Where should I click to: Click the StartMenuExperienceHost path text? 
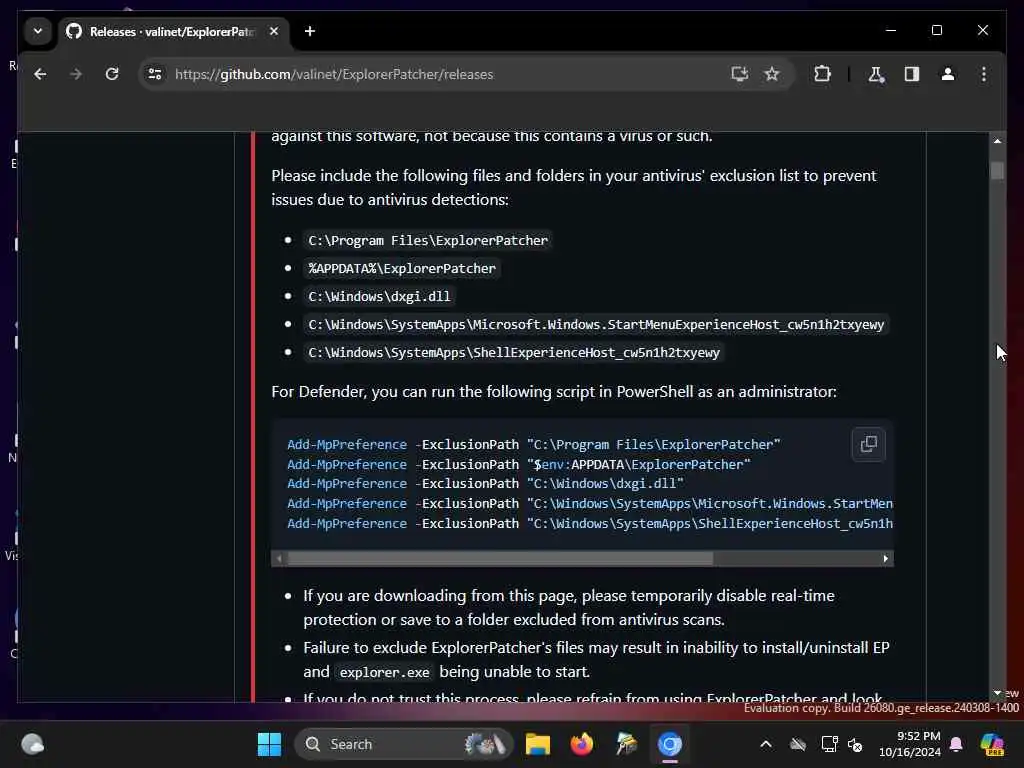coord(596,325)
